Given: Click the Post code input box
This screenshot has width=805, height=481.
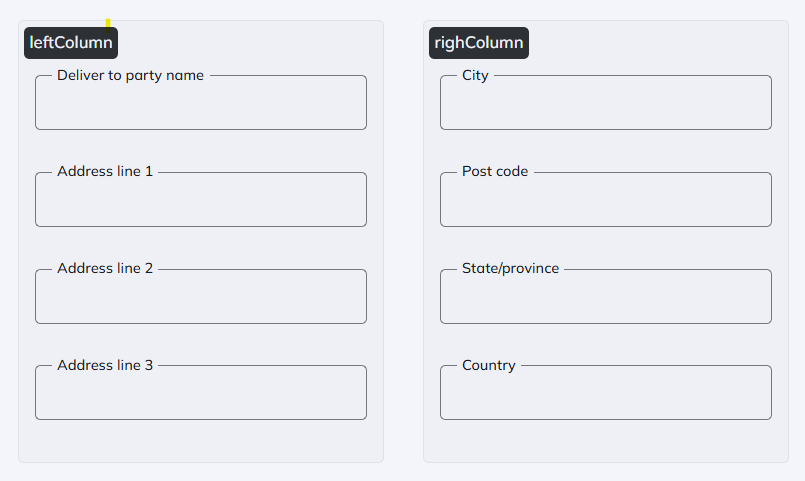Looking at the screenshot, I should coord(606,200).
